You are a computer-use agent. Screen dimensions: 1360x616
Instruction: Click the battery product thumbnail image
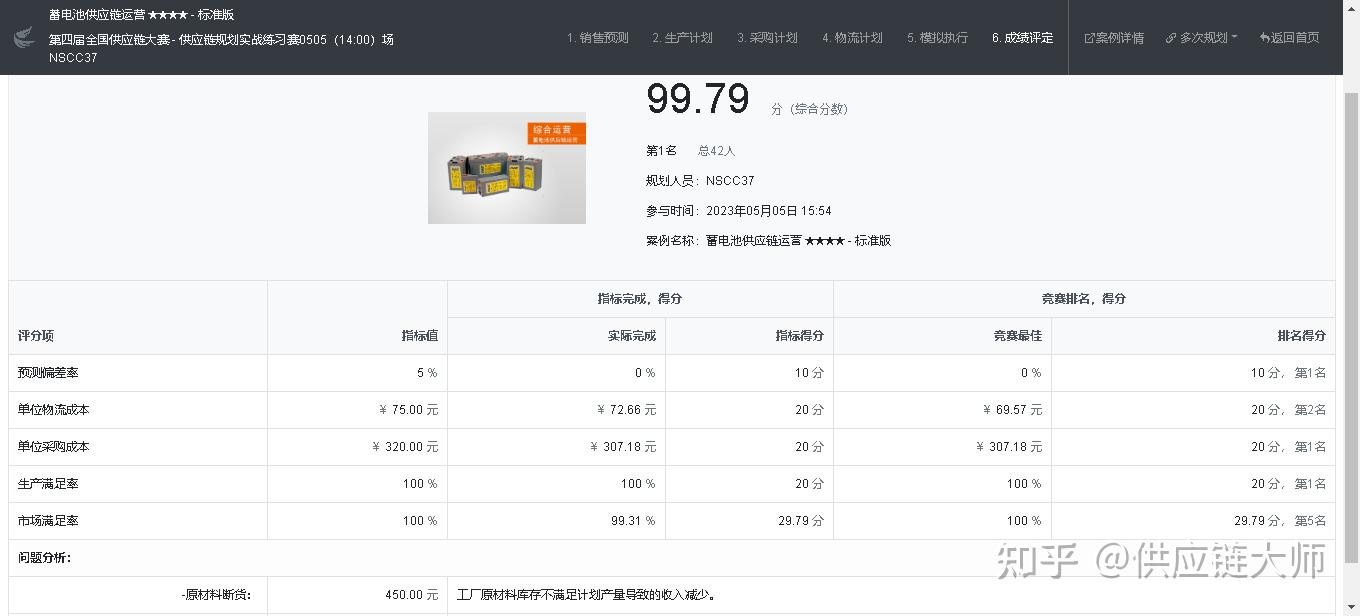pos(507,168)
